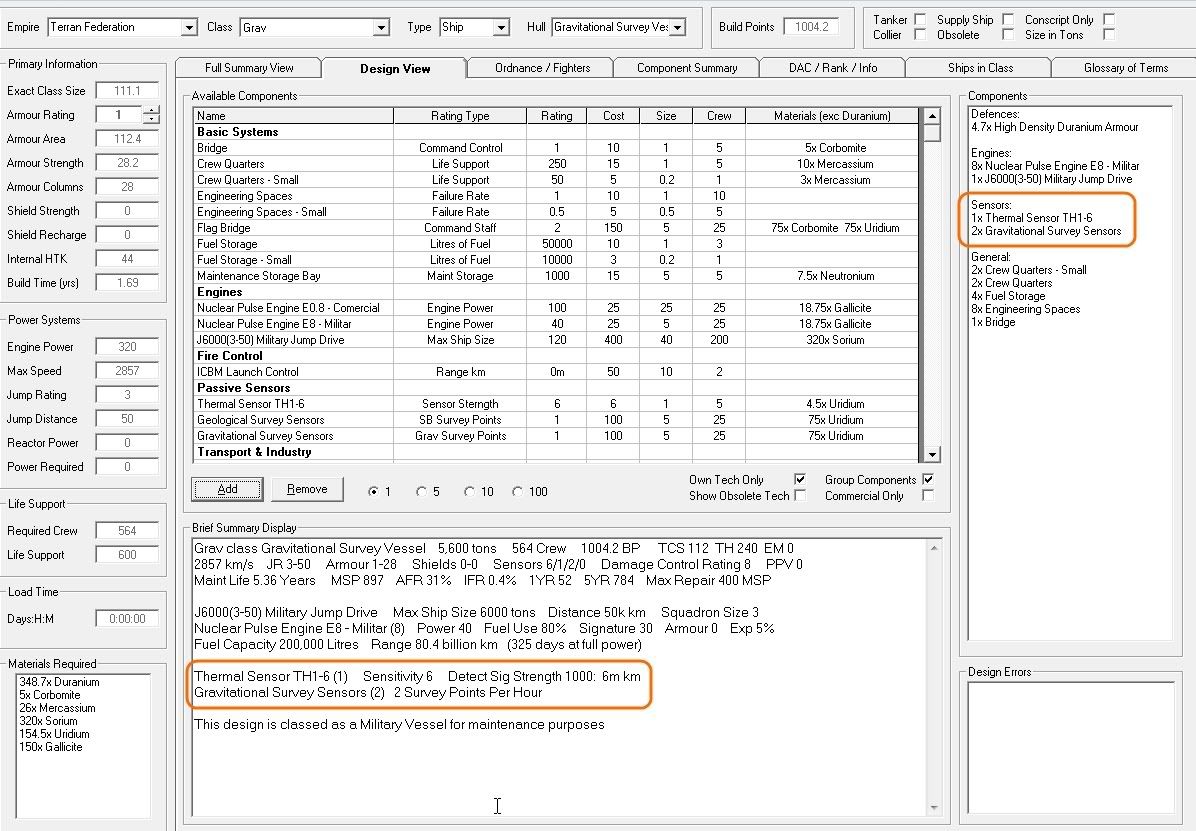
Task: Click the Add button
Action: click(227, 489)
